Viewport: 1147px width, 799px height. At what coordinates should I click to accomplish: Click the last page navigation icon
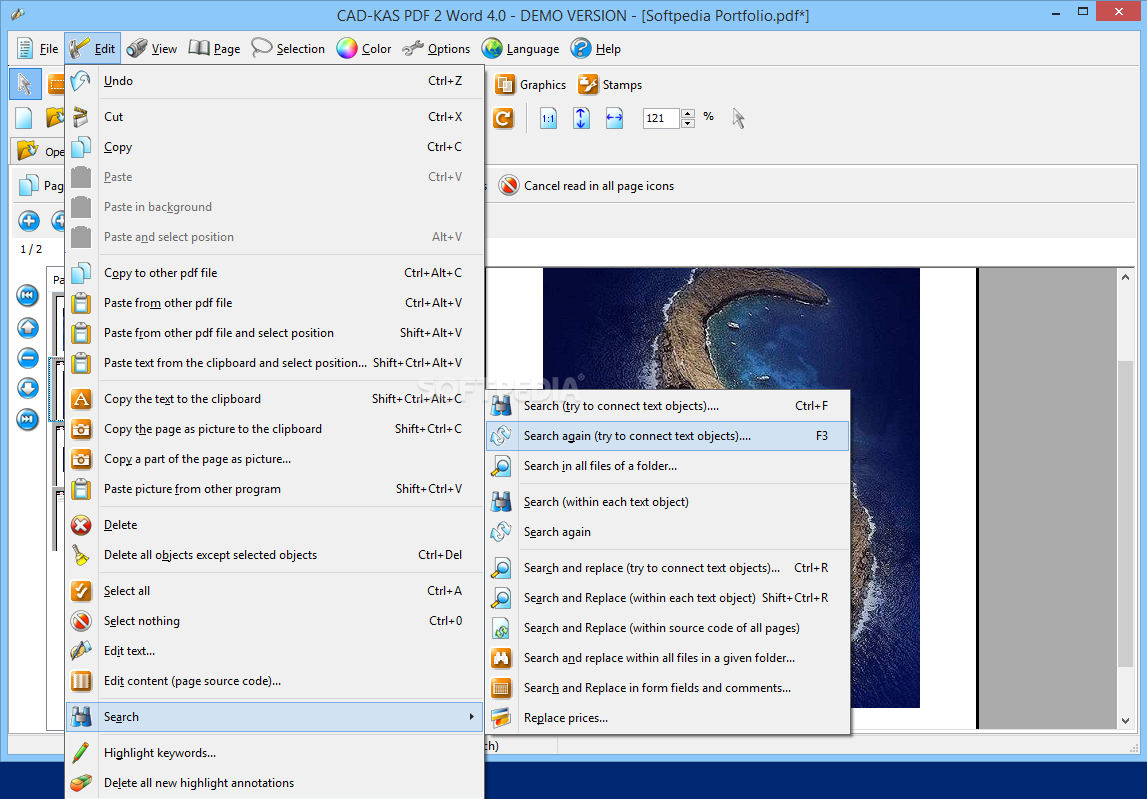(28, 419)
